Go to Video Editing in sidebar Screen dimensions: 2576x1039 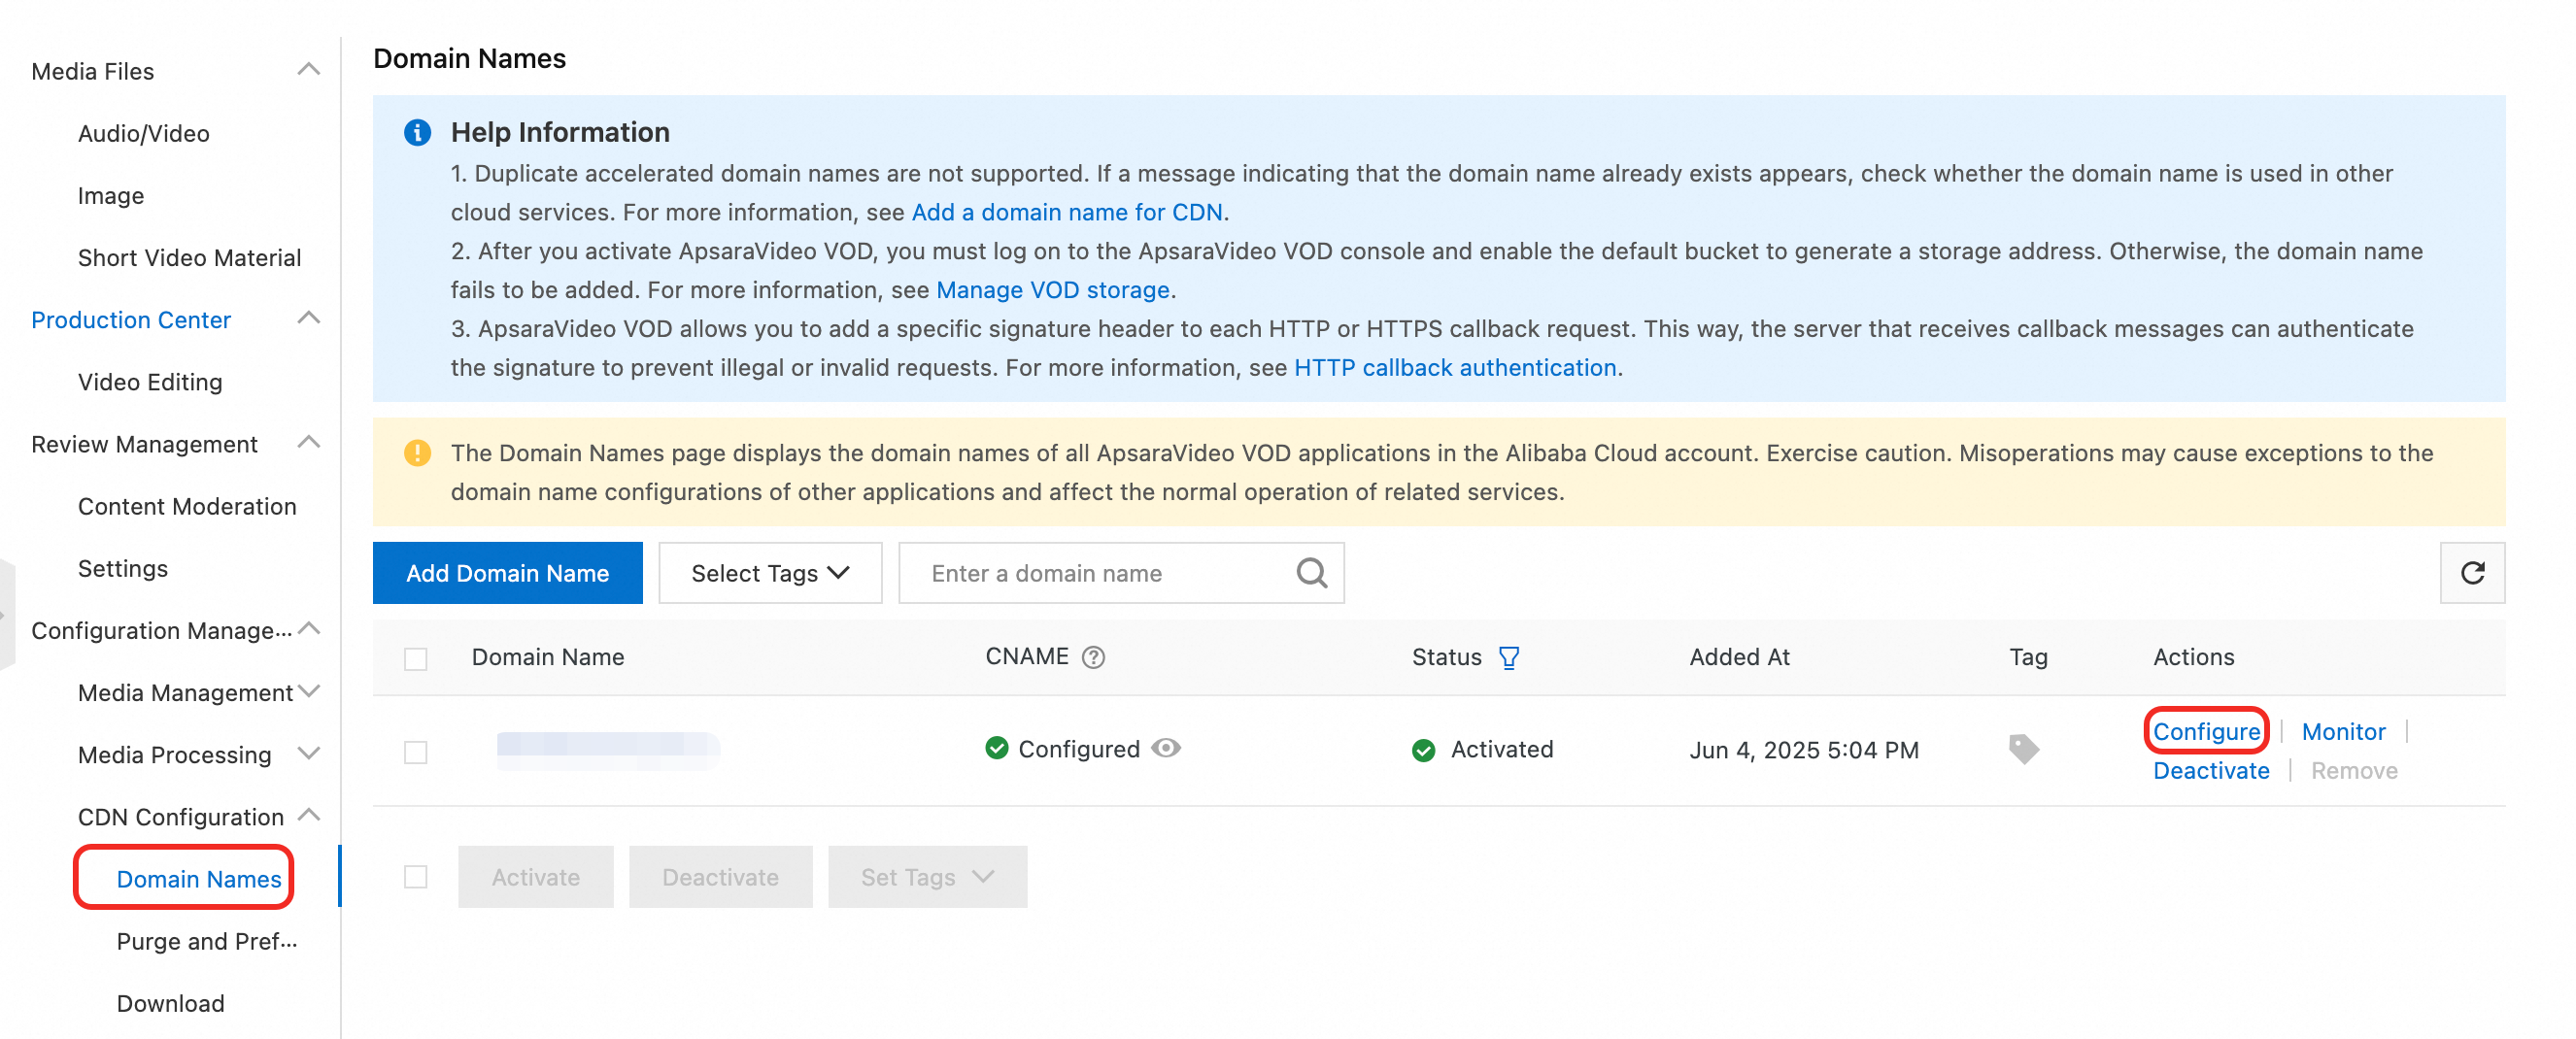(x=150, y=382)
